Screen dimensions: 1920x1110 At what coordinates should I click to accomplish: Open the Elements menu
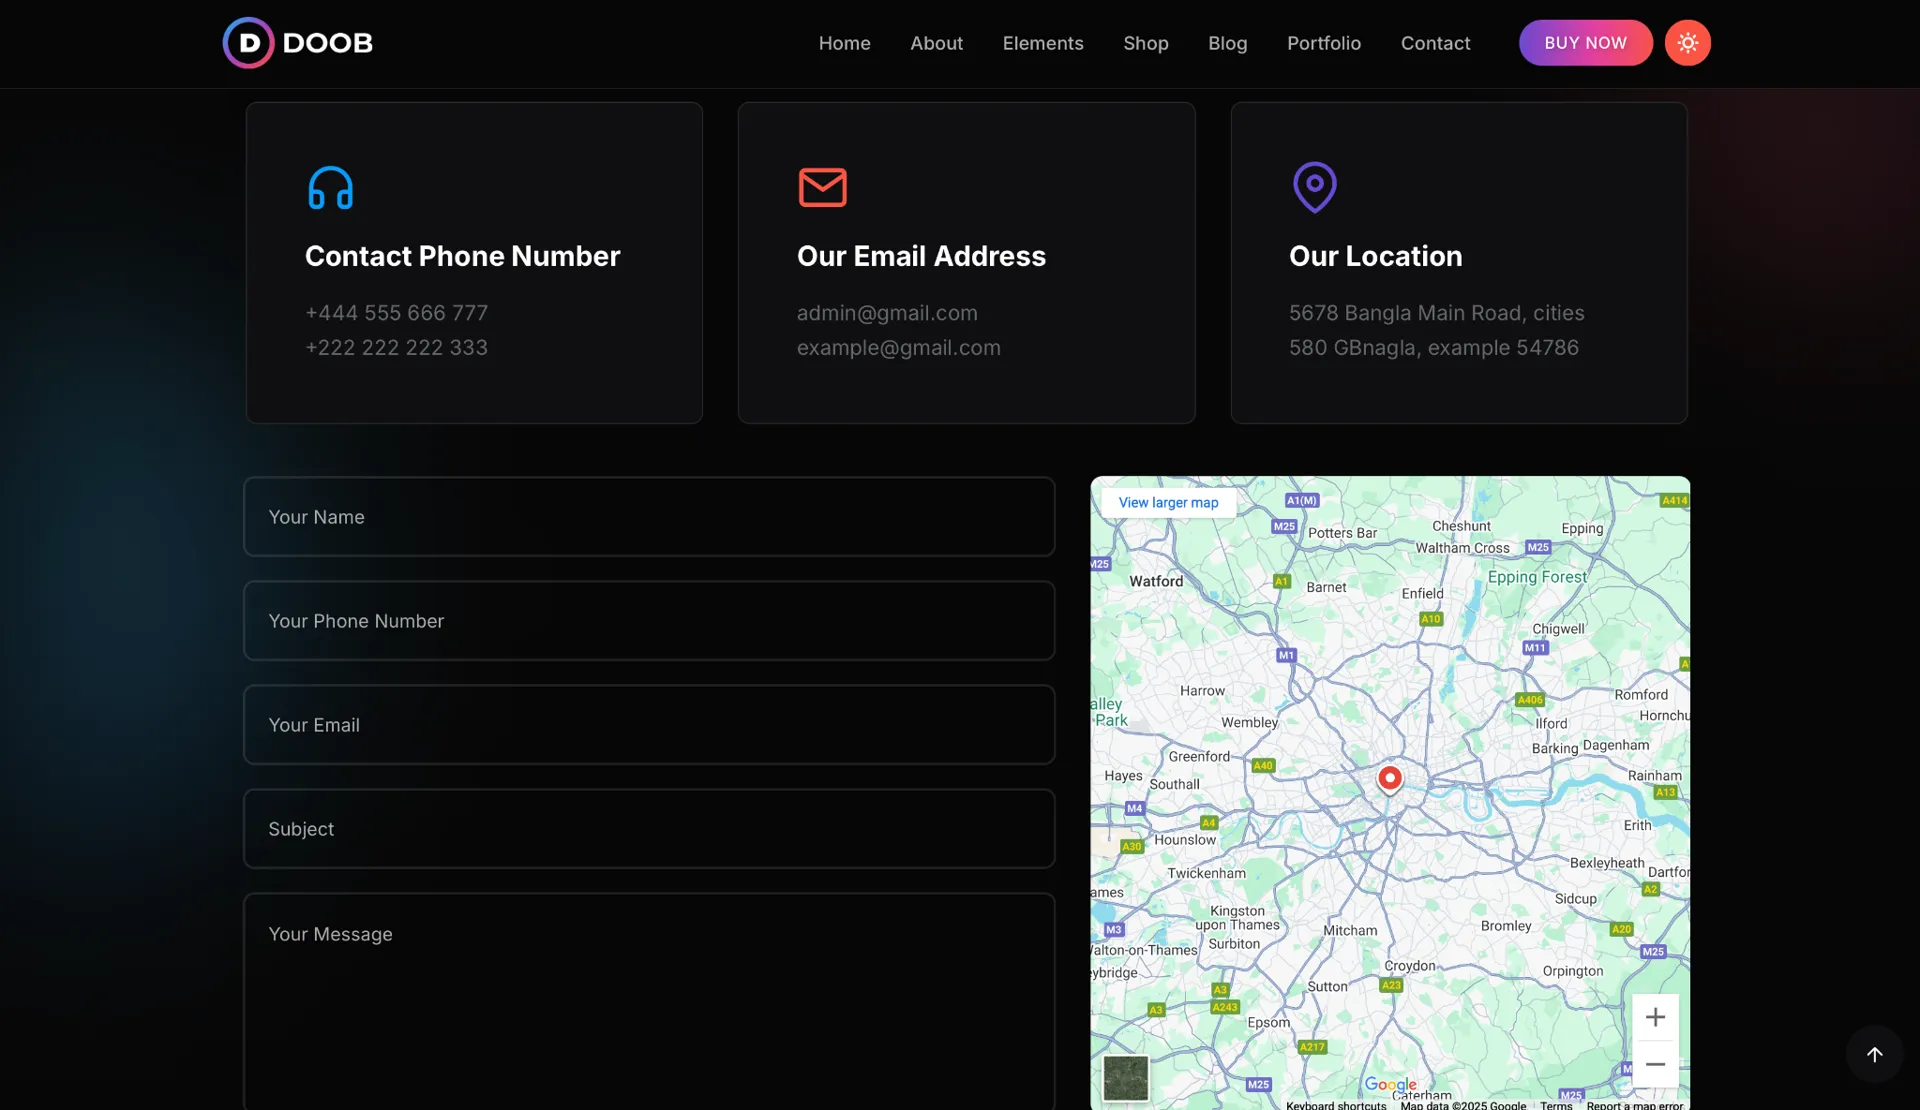click(x=1042, y=43)
